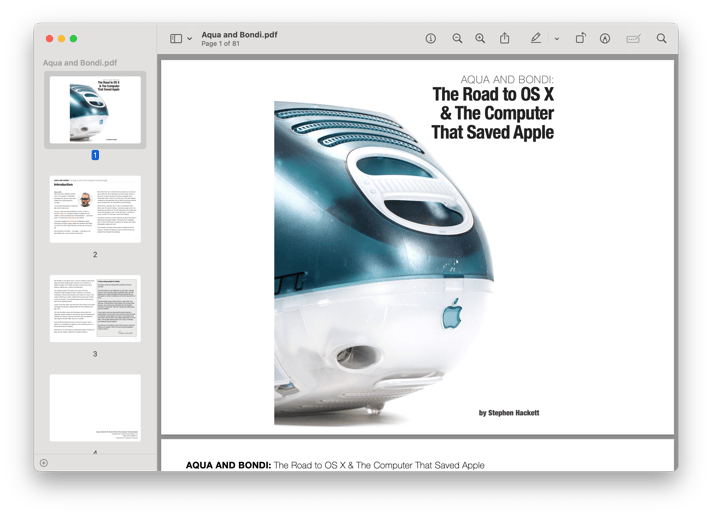Click the 'The Road to OS X' cover title
The width and height of the screenshot is (712, 516).
pos(493,94)
